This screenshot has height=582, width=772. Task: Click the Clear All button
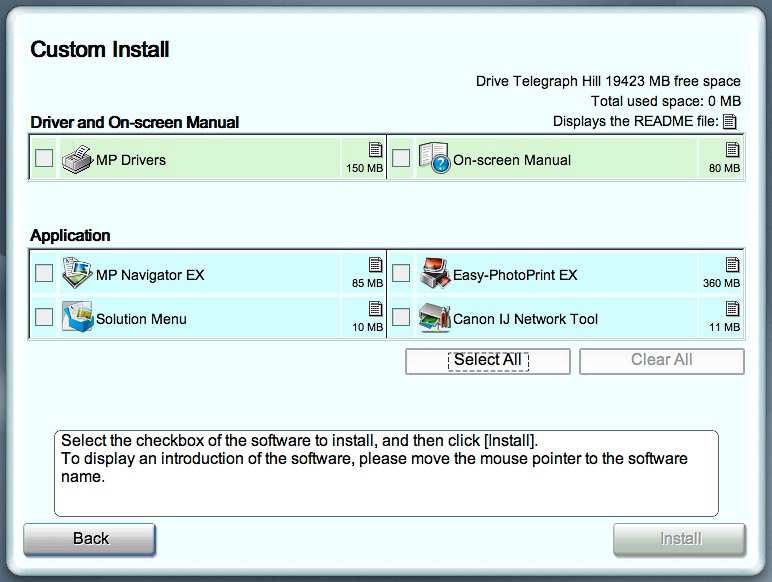(661, 360)
